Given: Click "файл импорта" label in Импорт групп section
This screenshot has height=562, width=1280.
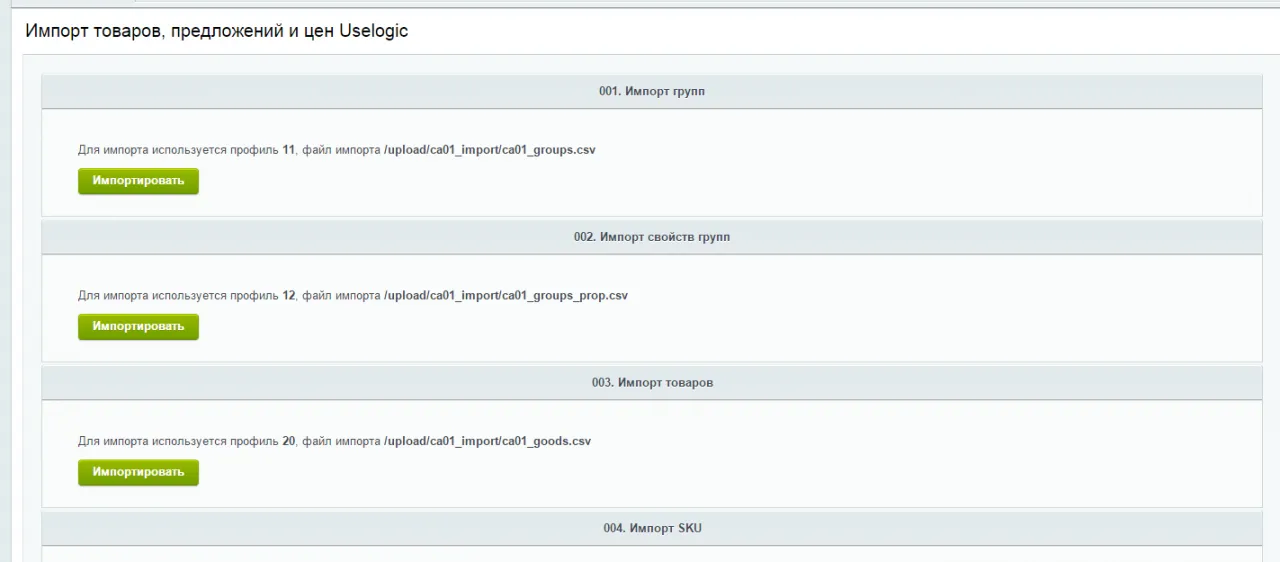Looking at the screenshot, I should [x=341, y=150].
